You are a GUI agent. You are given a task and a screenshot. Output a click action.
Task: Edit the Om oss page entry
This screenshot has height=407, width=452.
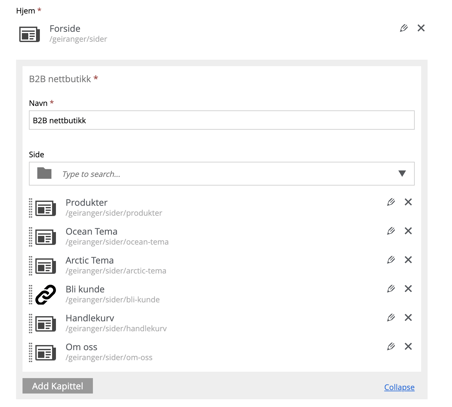391,346
